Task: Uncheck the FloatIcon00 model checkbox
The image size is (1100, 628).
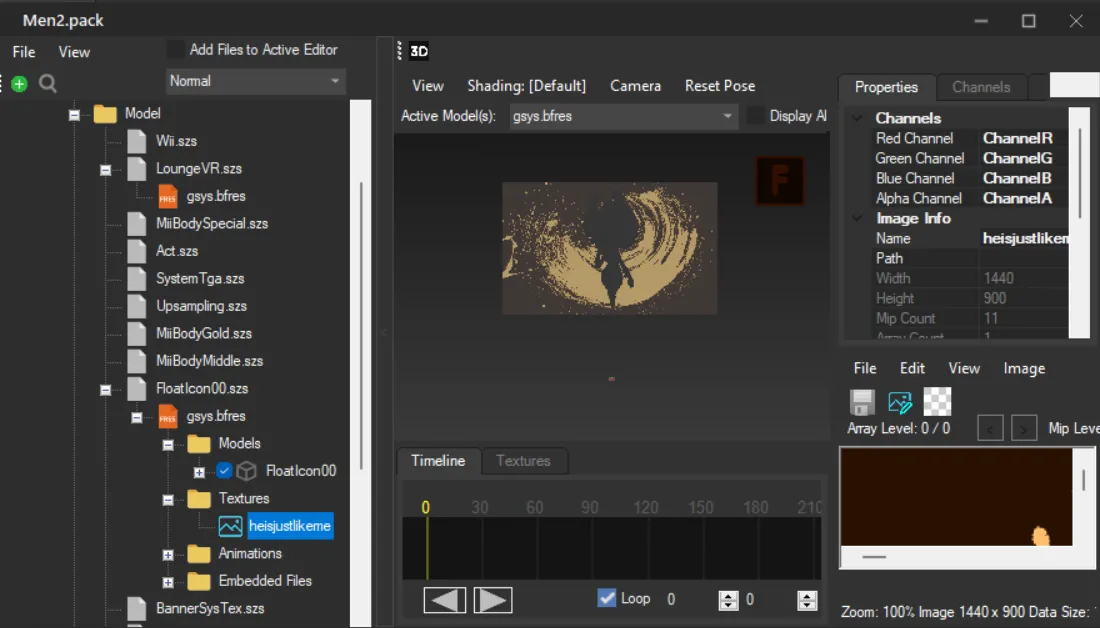Action: (224, 471)
